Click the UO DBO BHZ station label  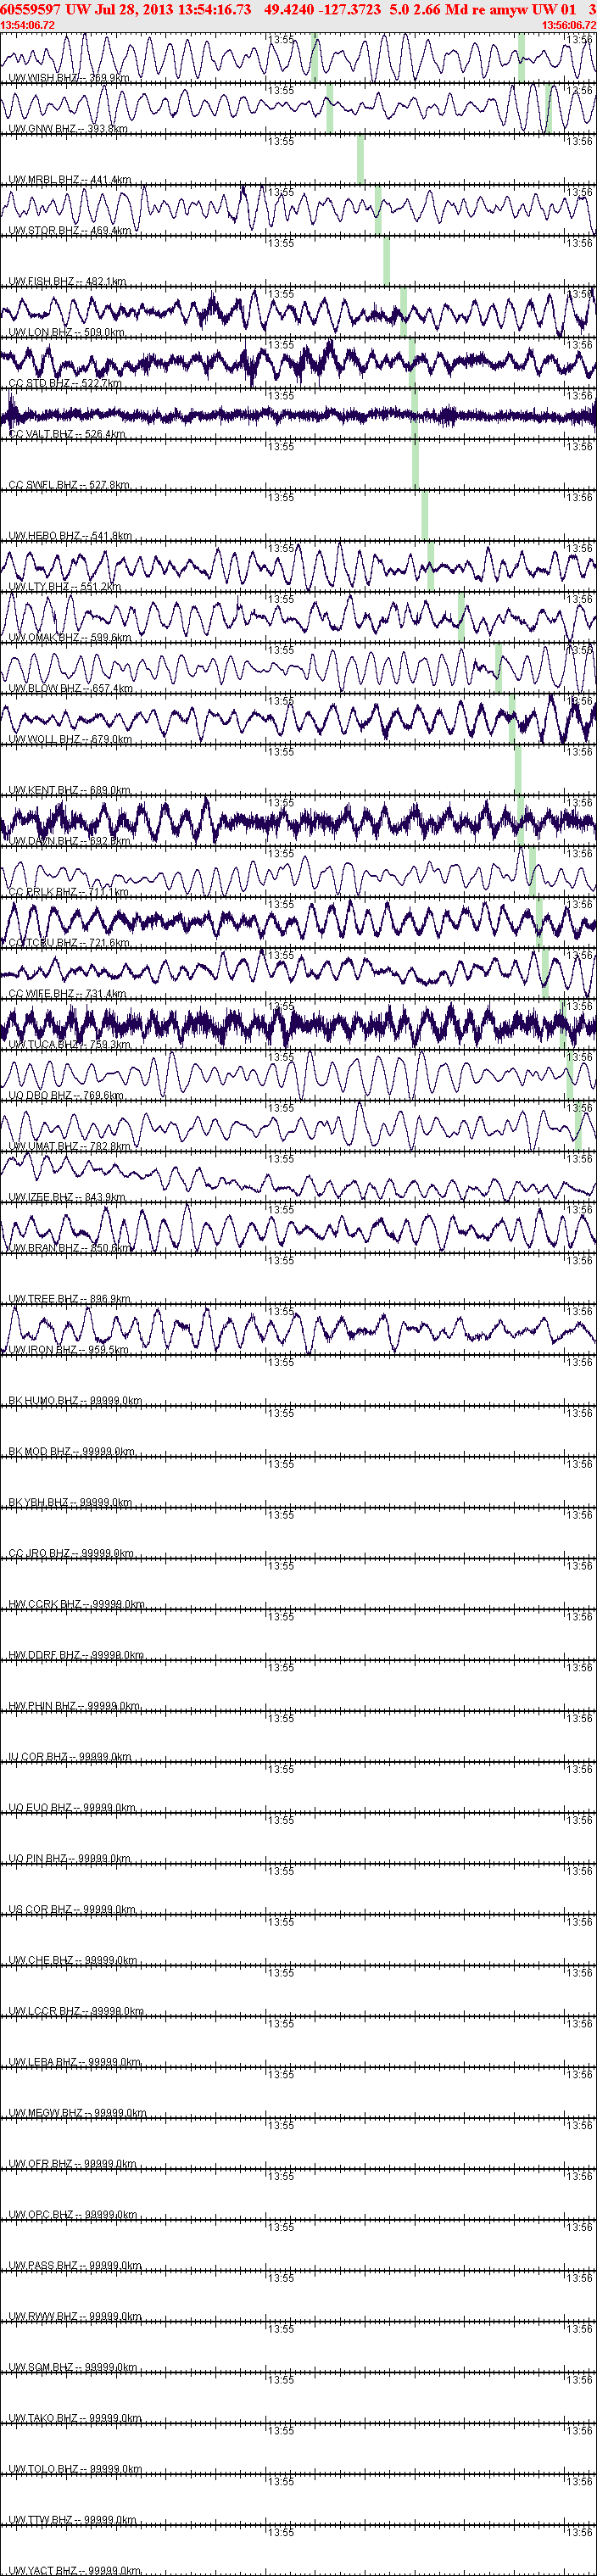pos(66,1097)
